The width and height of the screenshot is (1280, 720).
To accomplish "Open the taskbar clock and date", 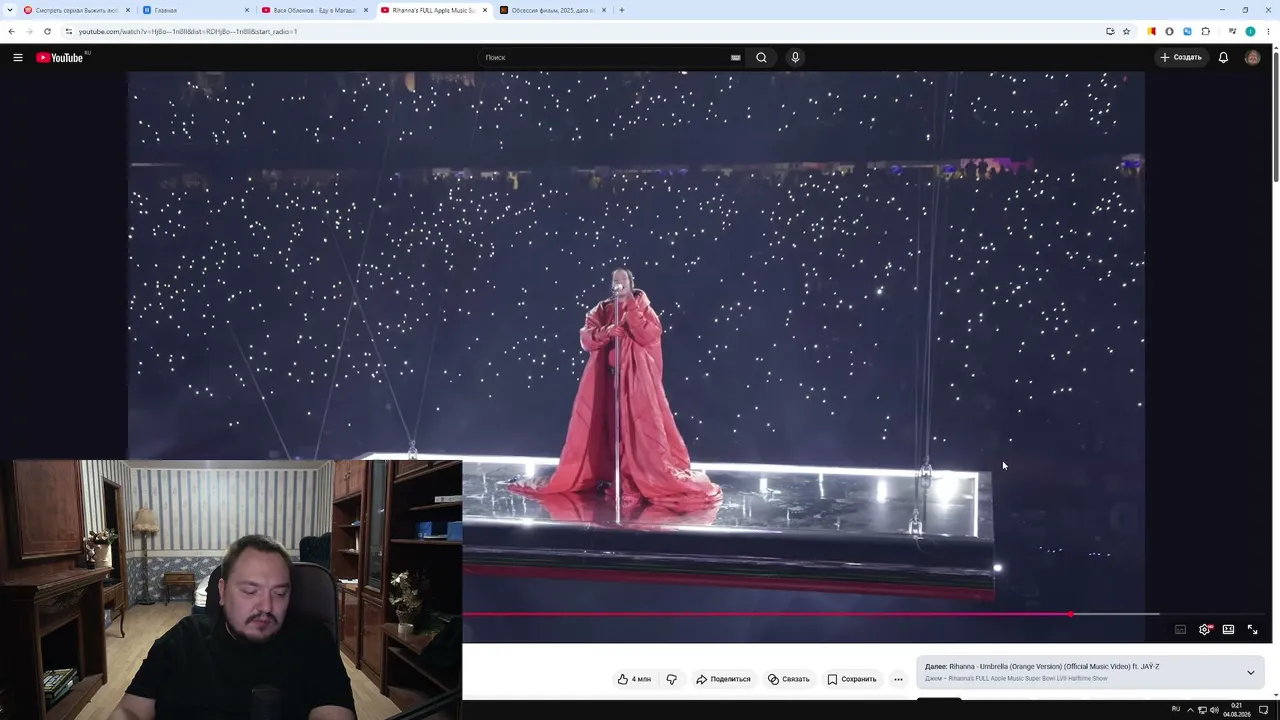I will click(x=1237, y=710).
